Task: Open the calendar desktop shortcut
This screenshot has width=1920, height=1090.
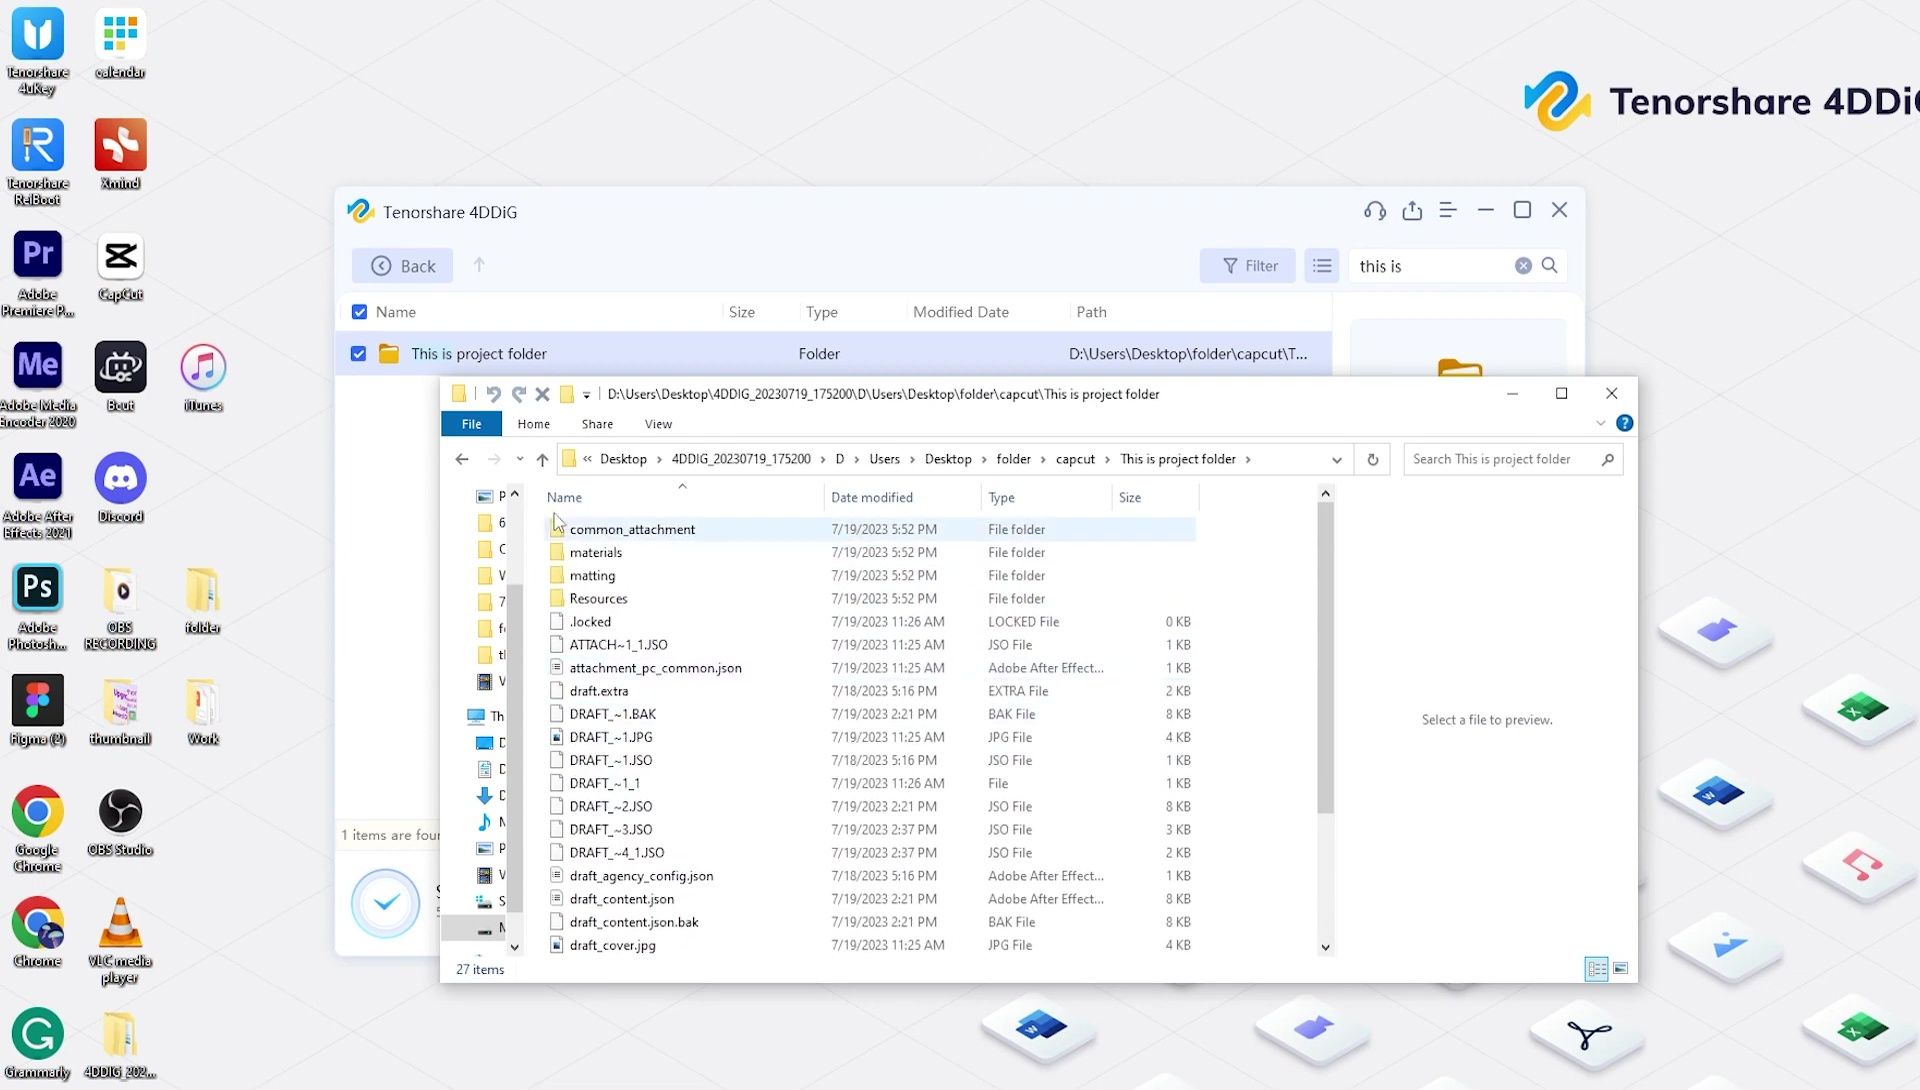Action: [120, 44]
